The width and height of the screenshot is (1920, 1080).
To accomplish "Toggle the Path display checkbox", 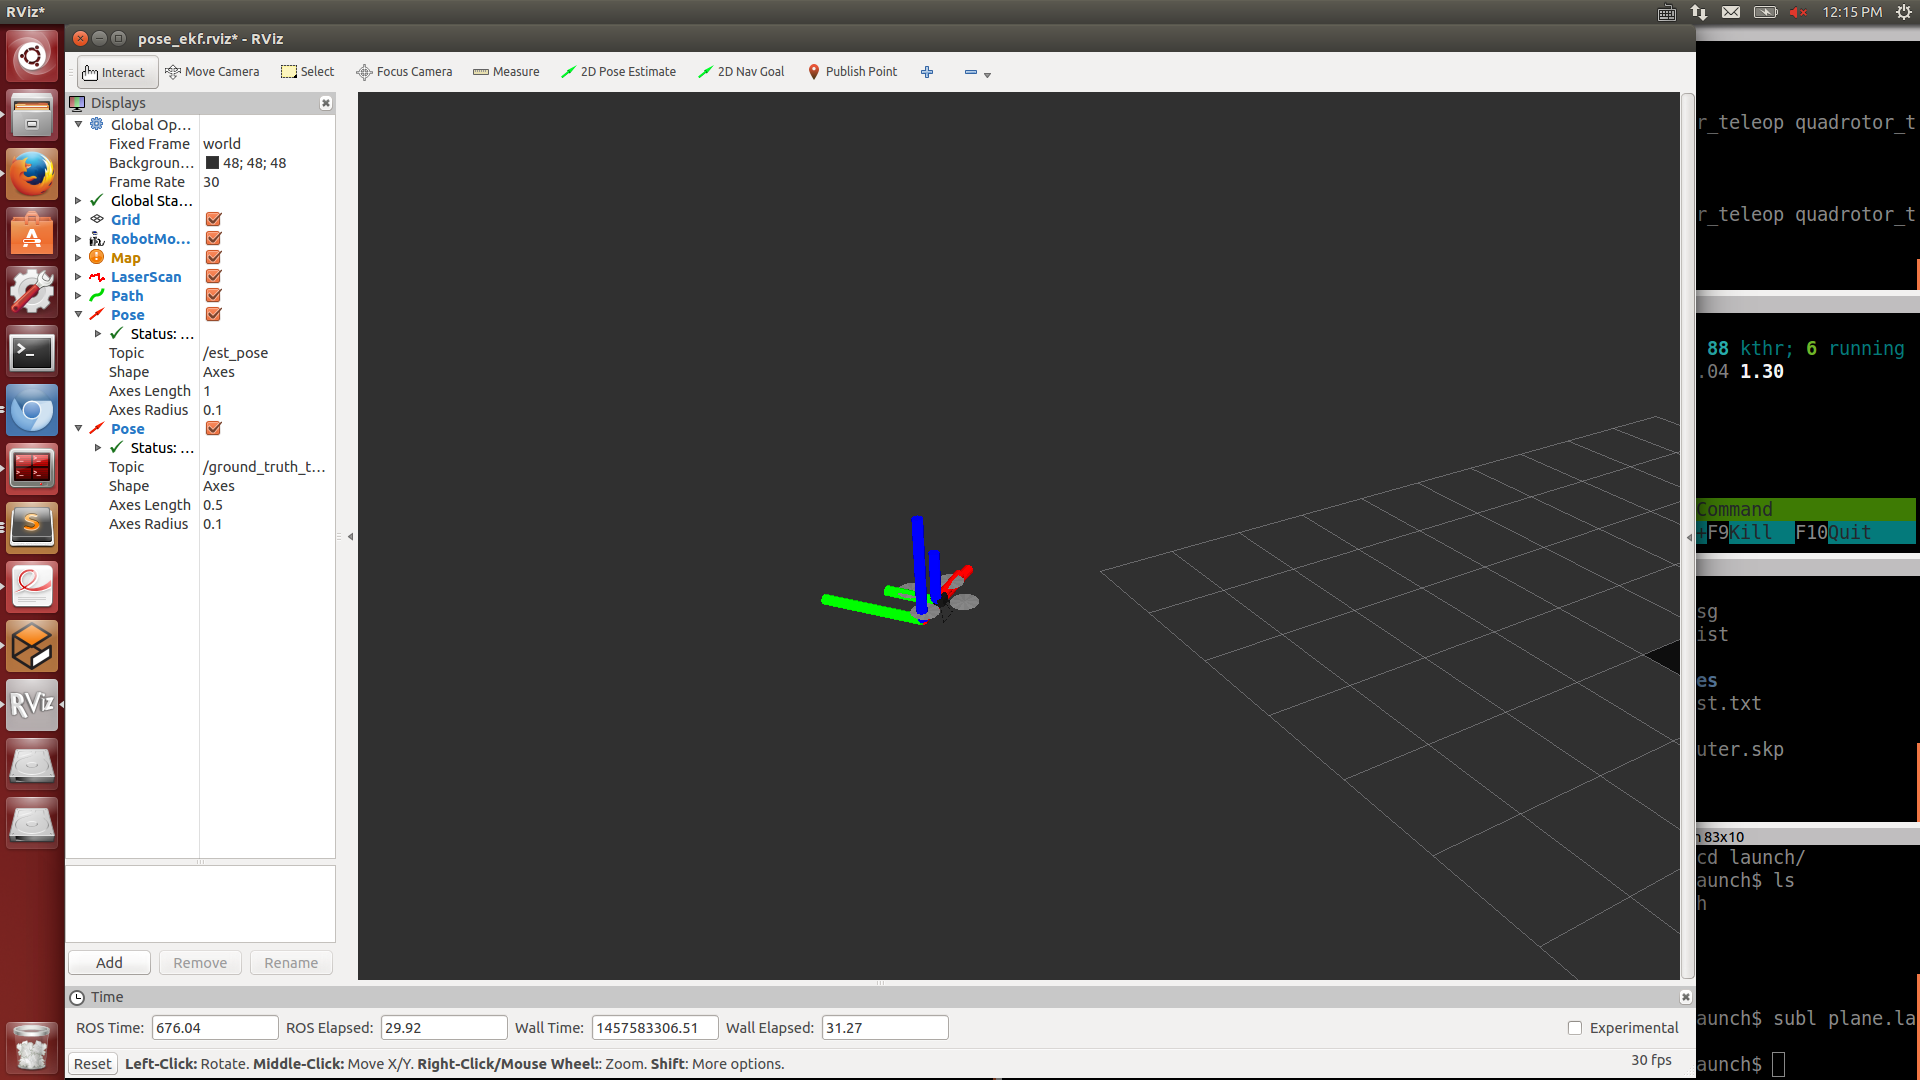I will (213, 295).
